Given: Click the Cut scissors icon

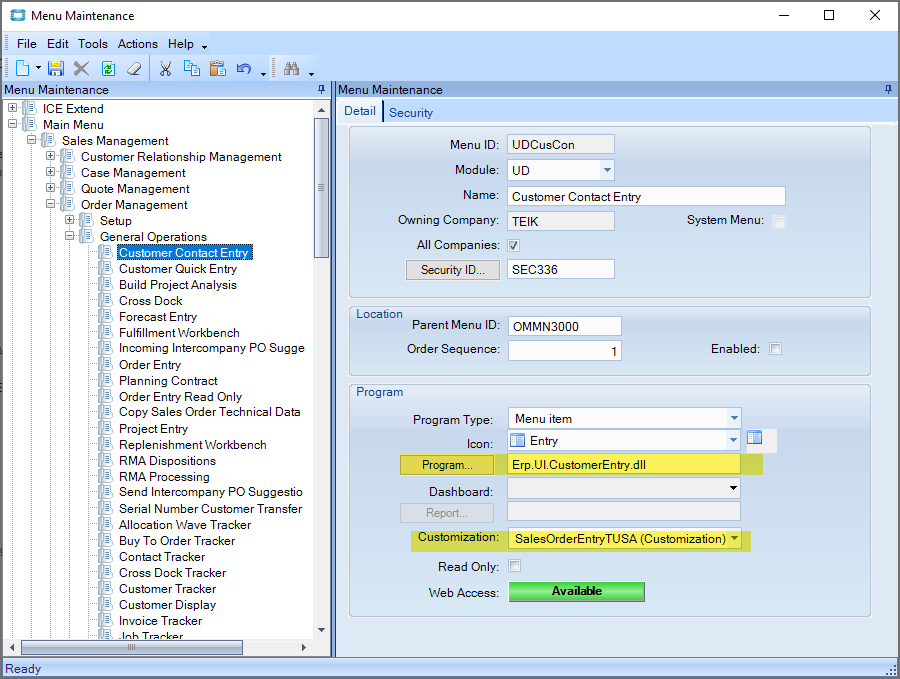Looking at the screenshot, I should coord(165,69).
